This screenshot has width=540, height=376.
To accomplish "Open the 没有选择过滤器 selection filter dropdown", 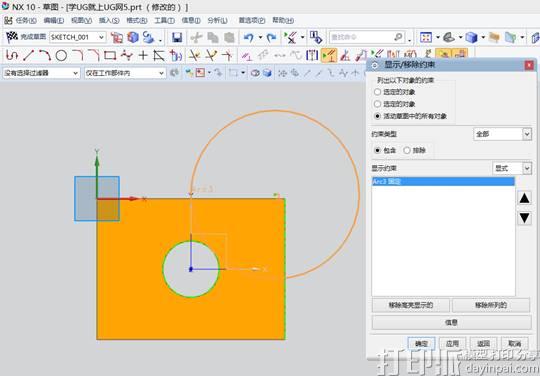I will tap(75, 73).
